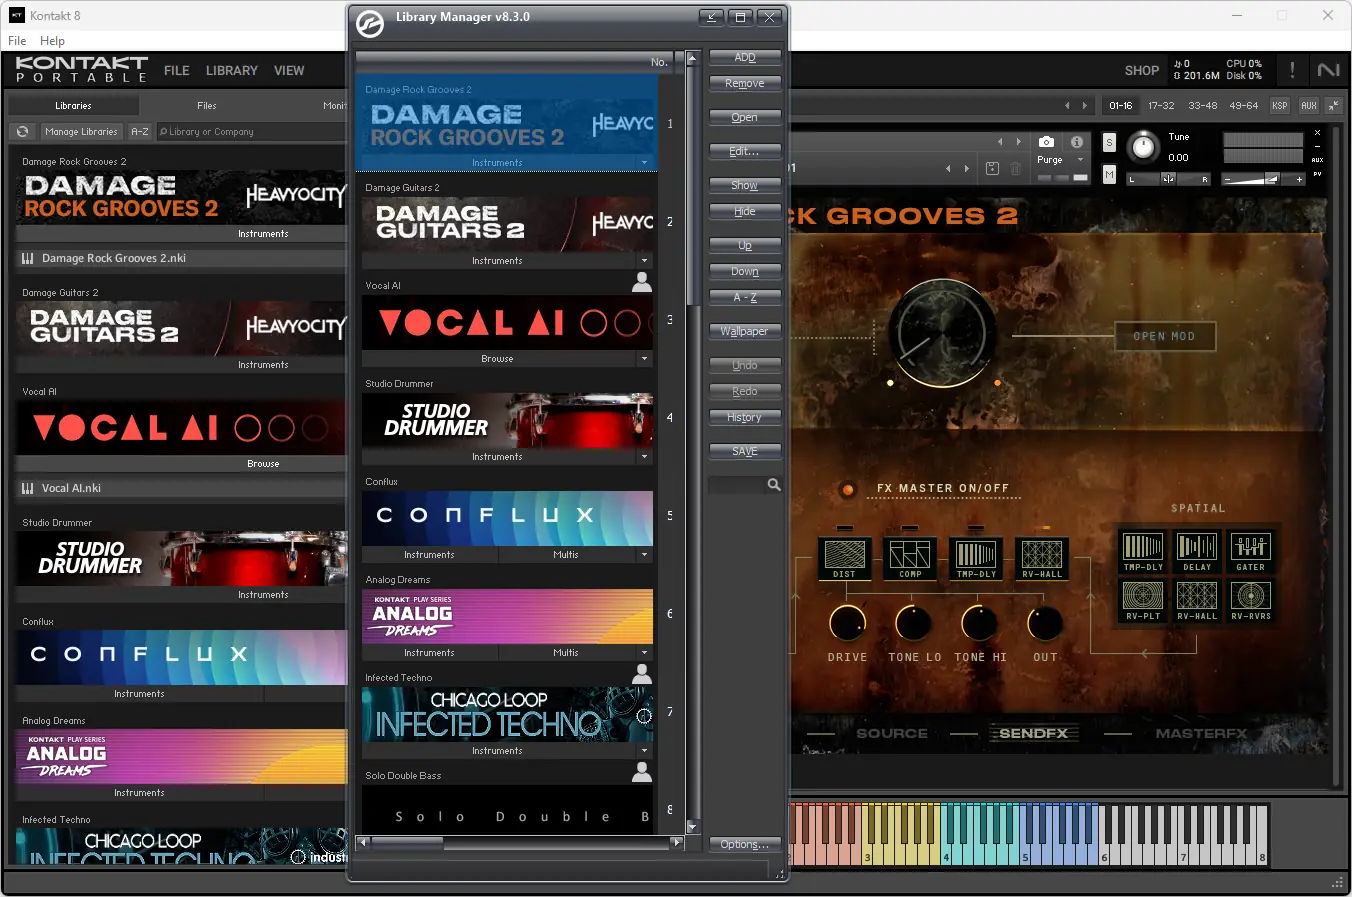Click the user icon above Vocal AI
The height and width of the screenshot is (897, 1352).
coord(642,283)
